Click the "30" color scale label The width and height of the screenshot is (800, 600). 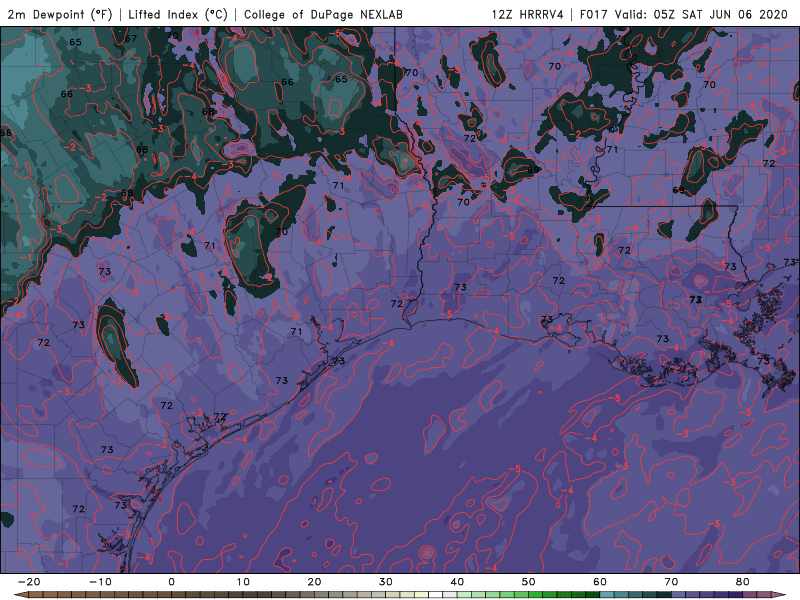[x=386, y=582]
